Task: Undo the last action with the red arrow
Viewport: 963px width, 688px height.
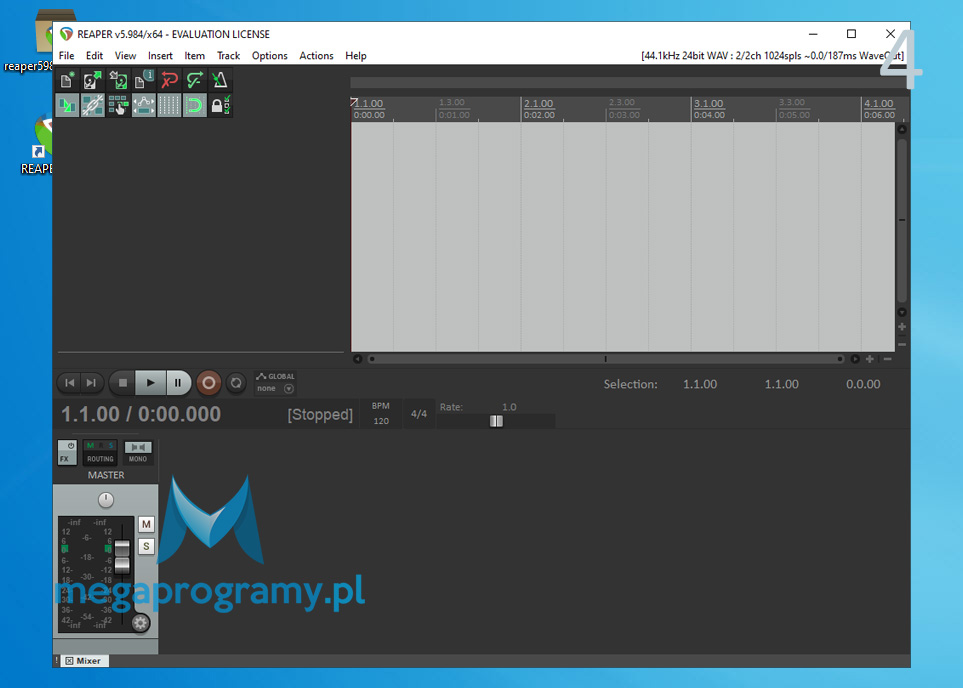Action: tap(169, 80)
